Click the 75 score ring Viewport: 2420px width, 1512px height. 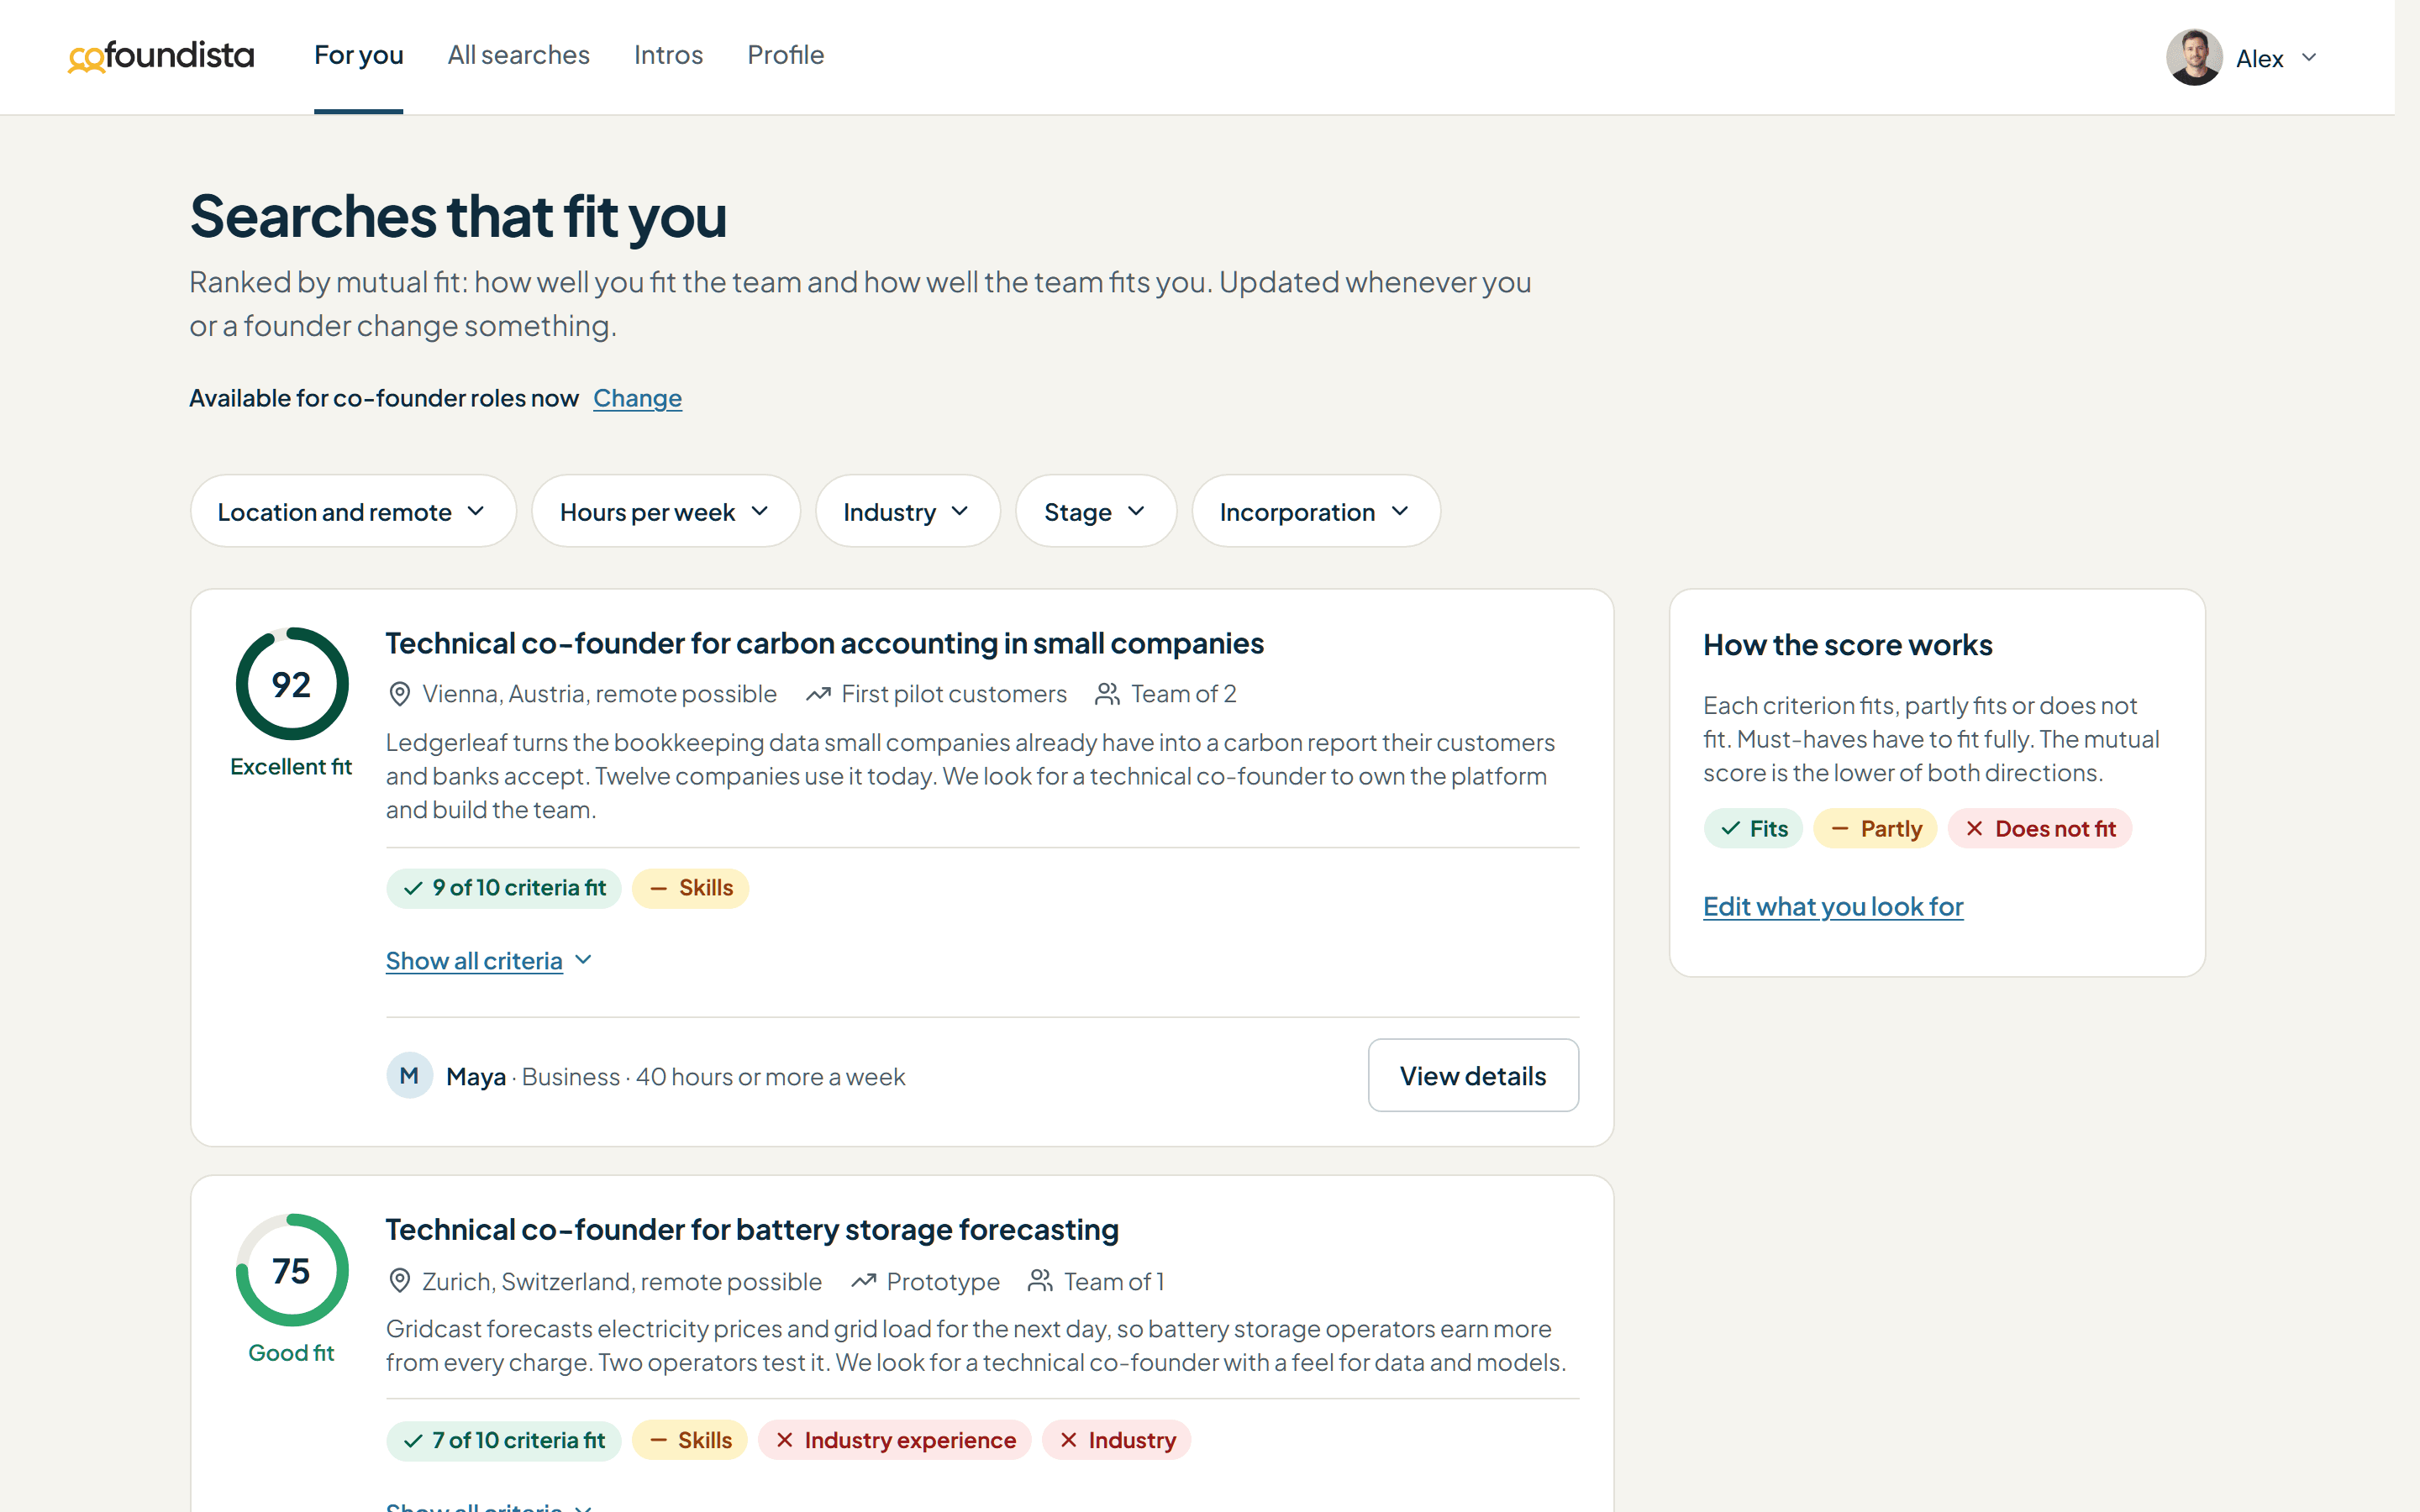point(291,1270)
